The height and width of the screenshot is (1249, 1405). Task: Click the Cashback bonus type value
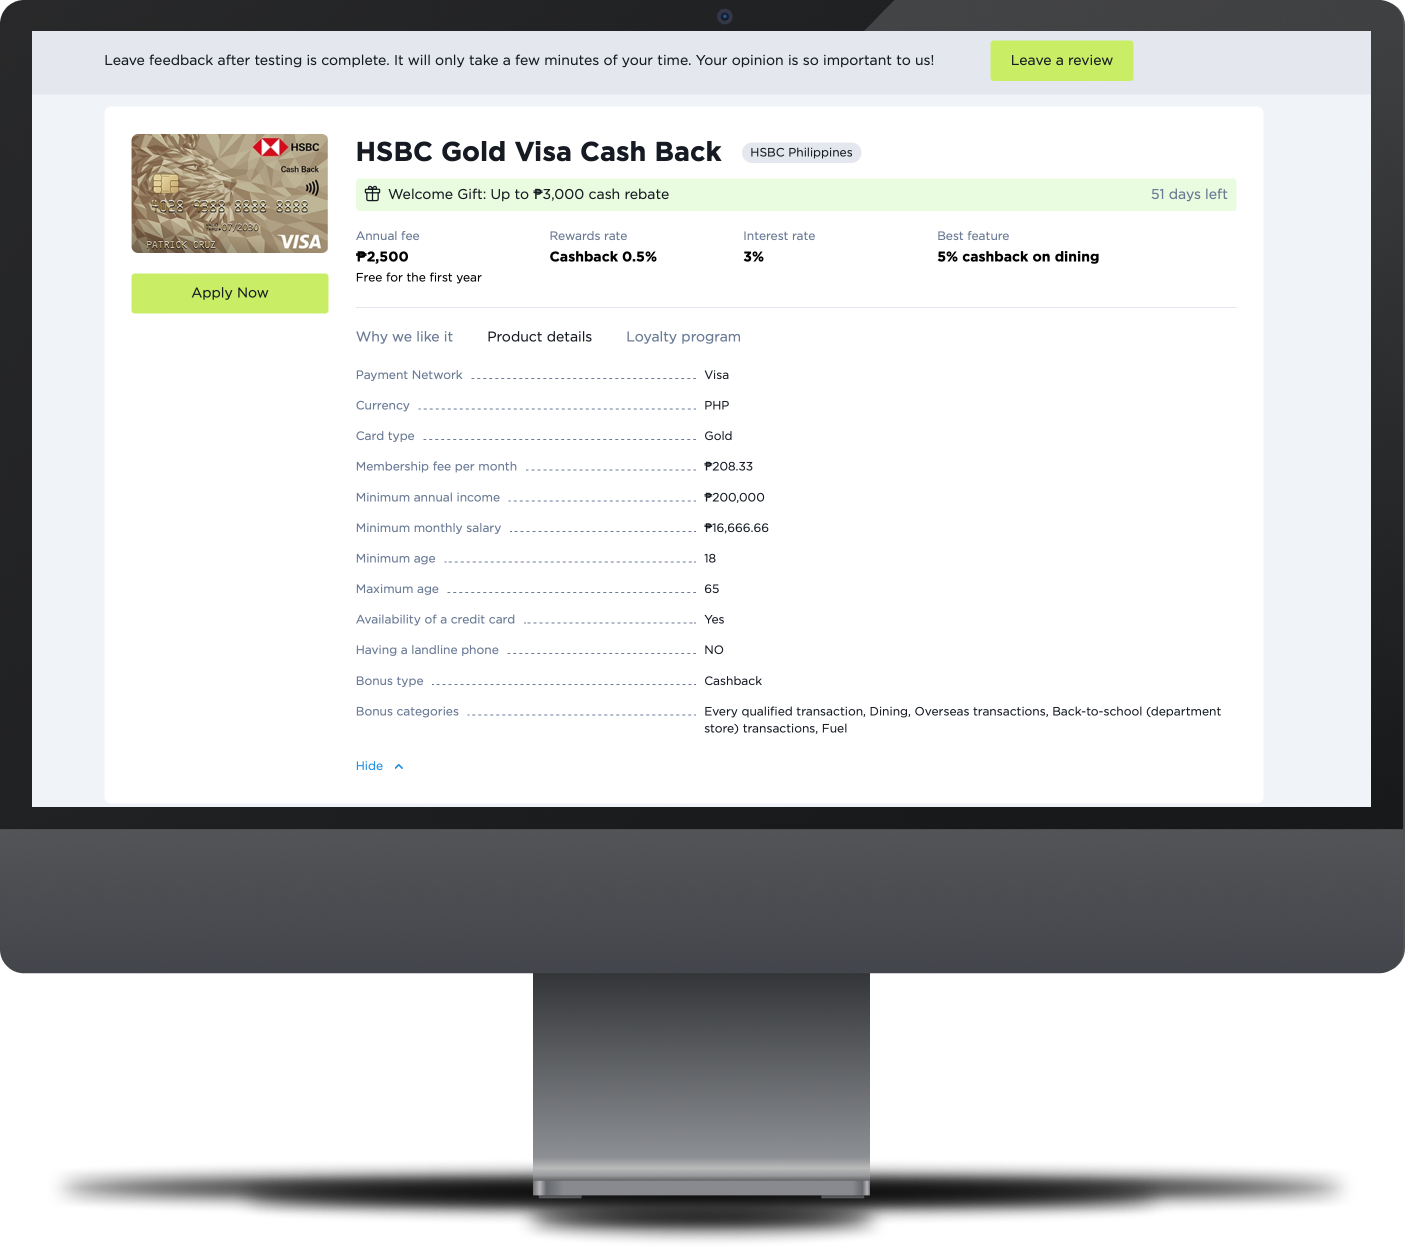(x=733, y=681)
